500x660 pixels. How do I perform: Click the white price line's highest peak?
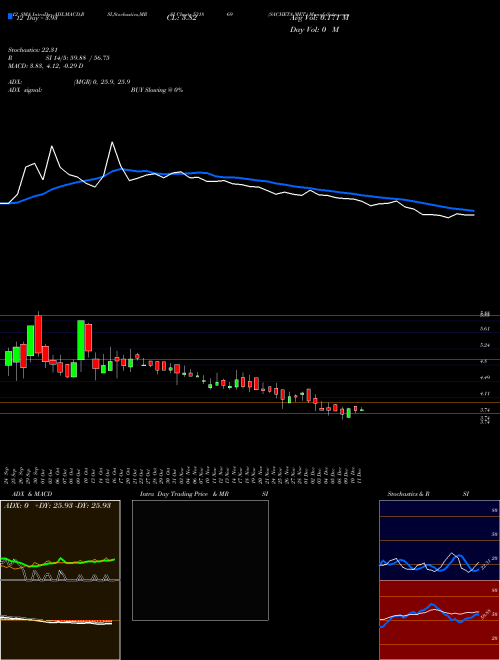tap(112, 143)
